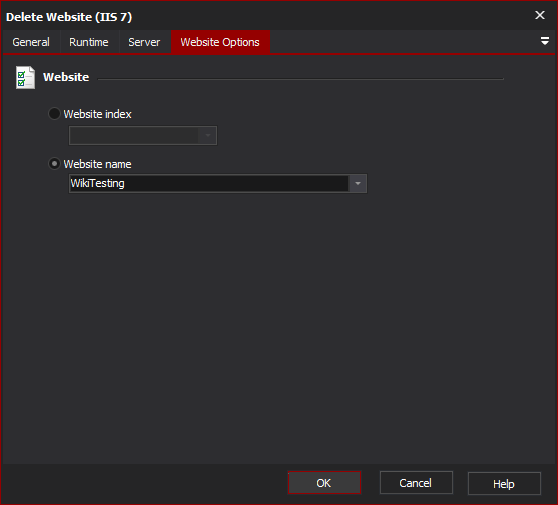Expand the Website name dropdown arrow
This screenshot has width=558, height=505.
(x=358, y=184)
